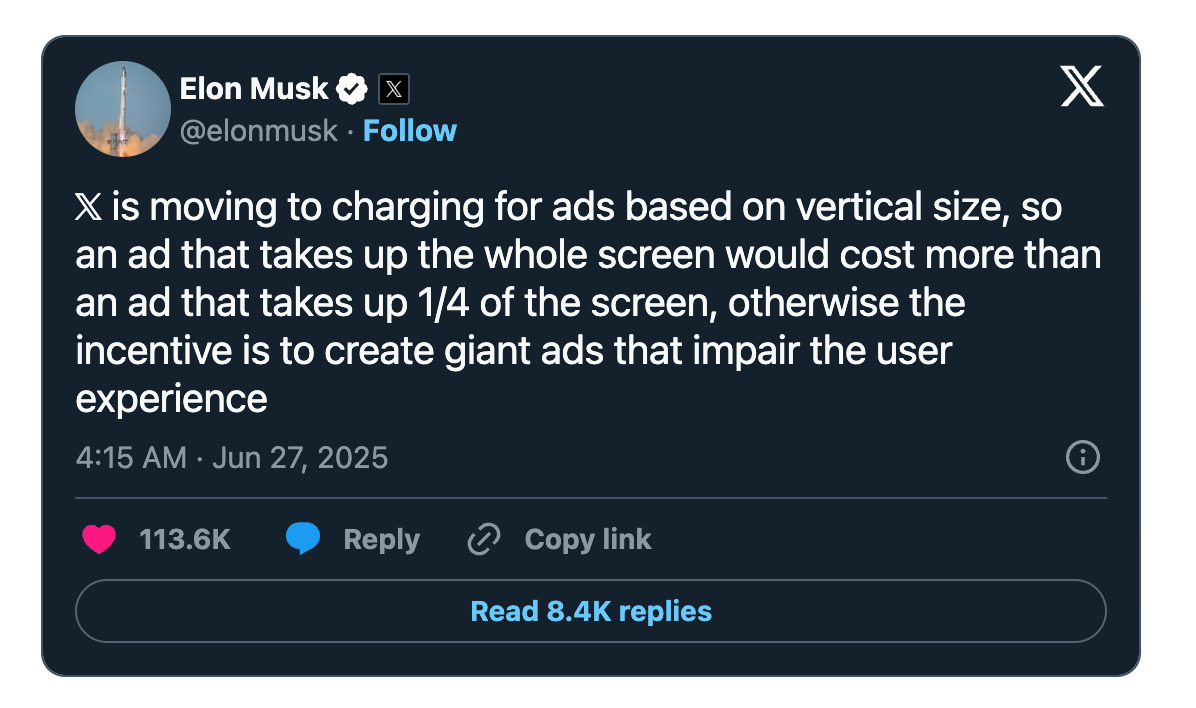1196x708 pixels.
Task: Open the rocket profile picture avatar
Action: tap(123, 109)
